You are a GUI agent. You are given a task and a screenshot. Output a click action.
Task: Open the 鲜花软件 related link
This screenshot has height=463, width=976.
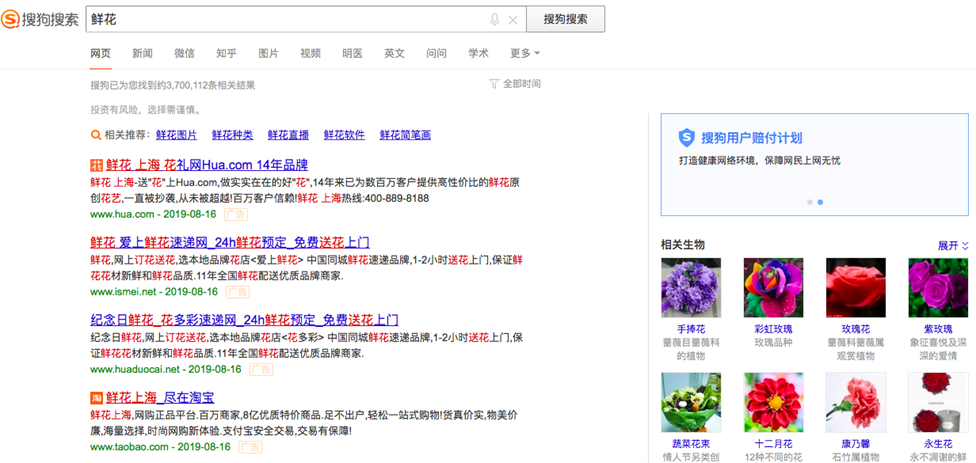pyautogui.click(x=344, y=135)
